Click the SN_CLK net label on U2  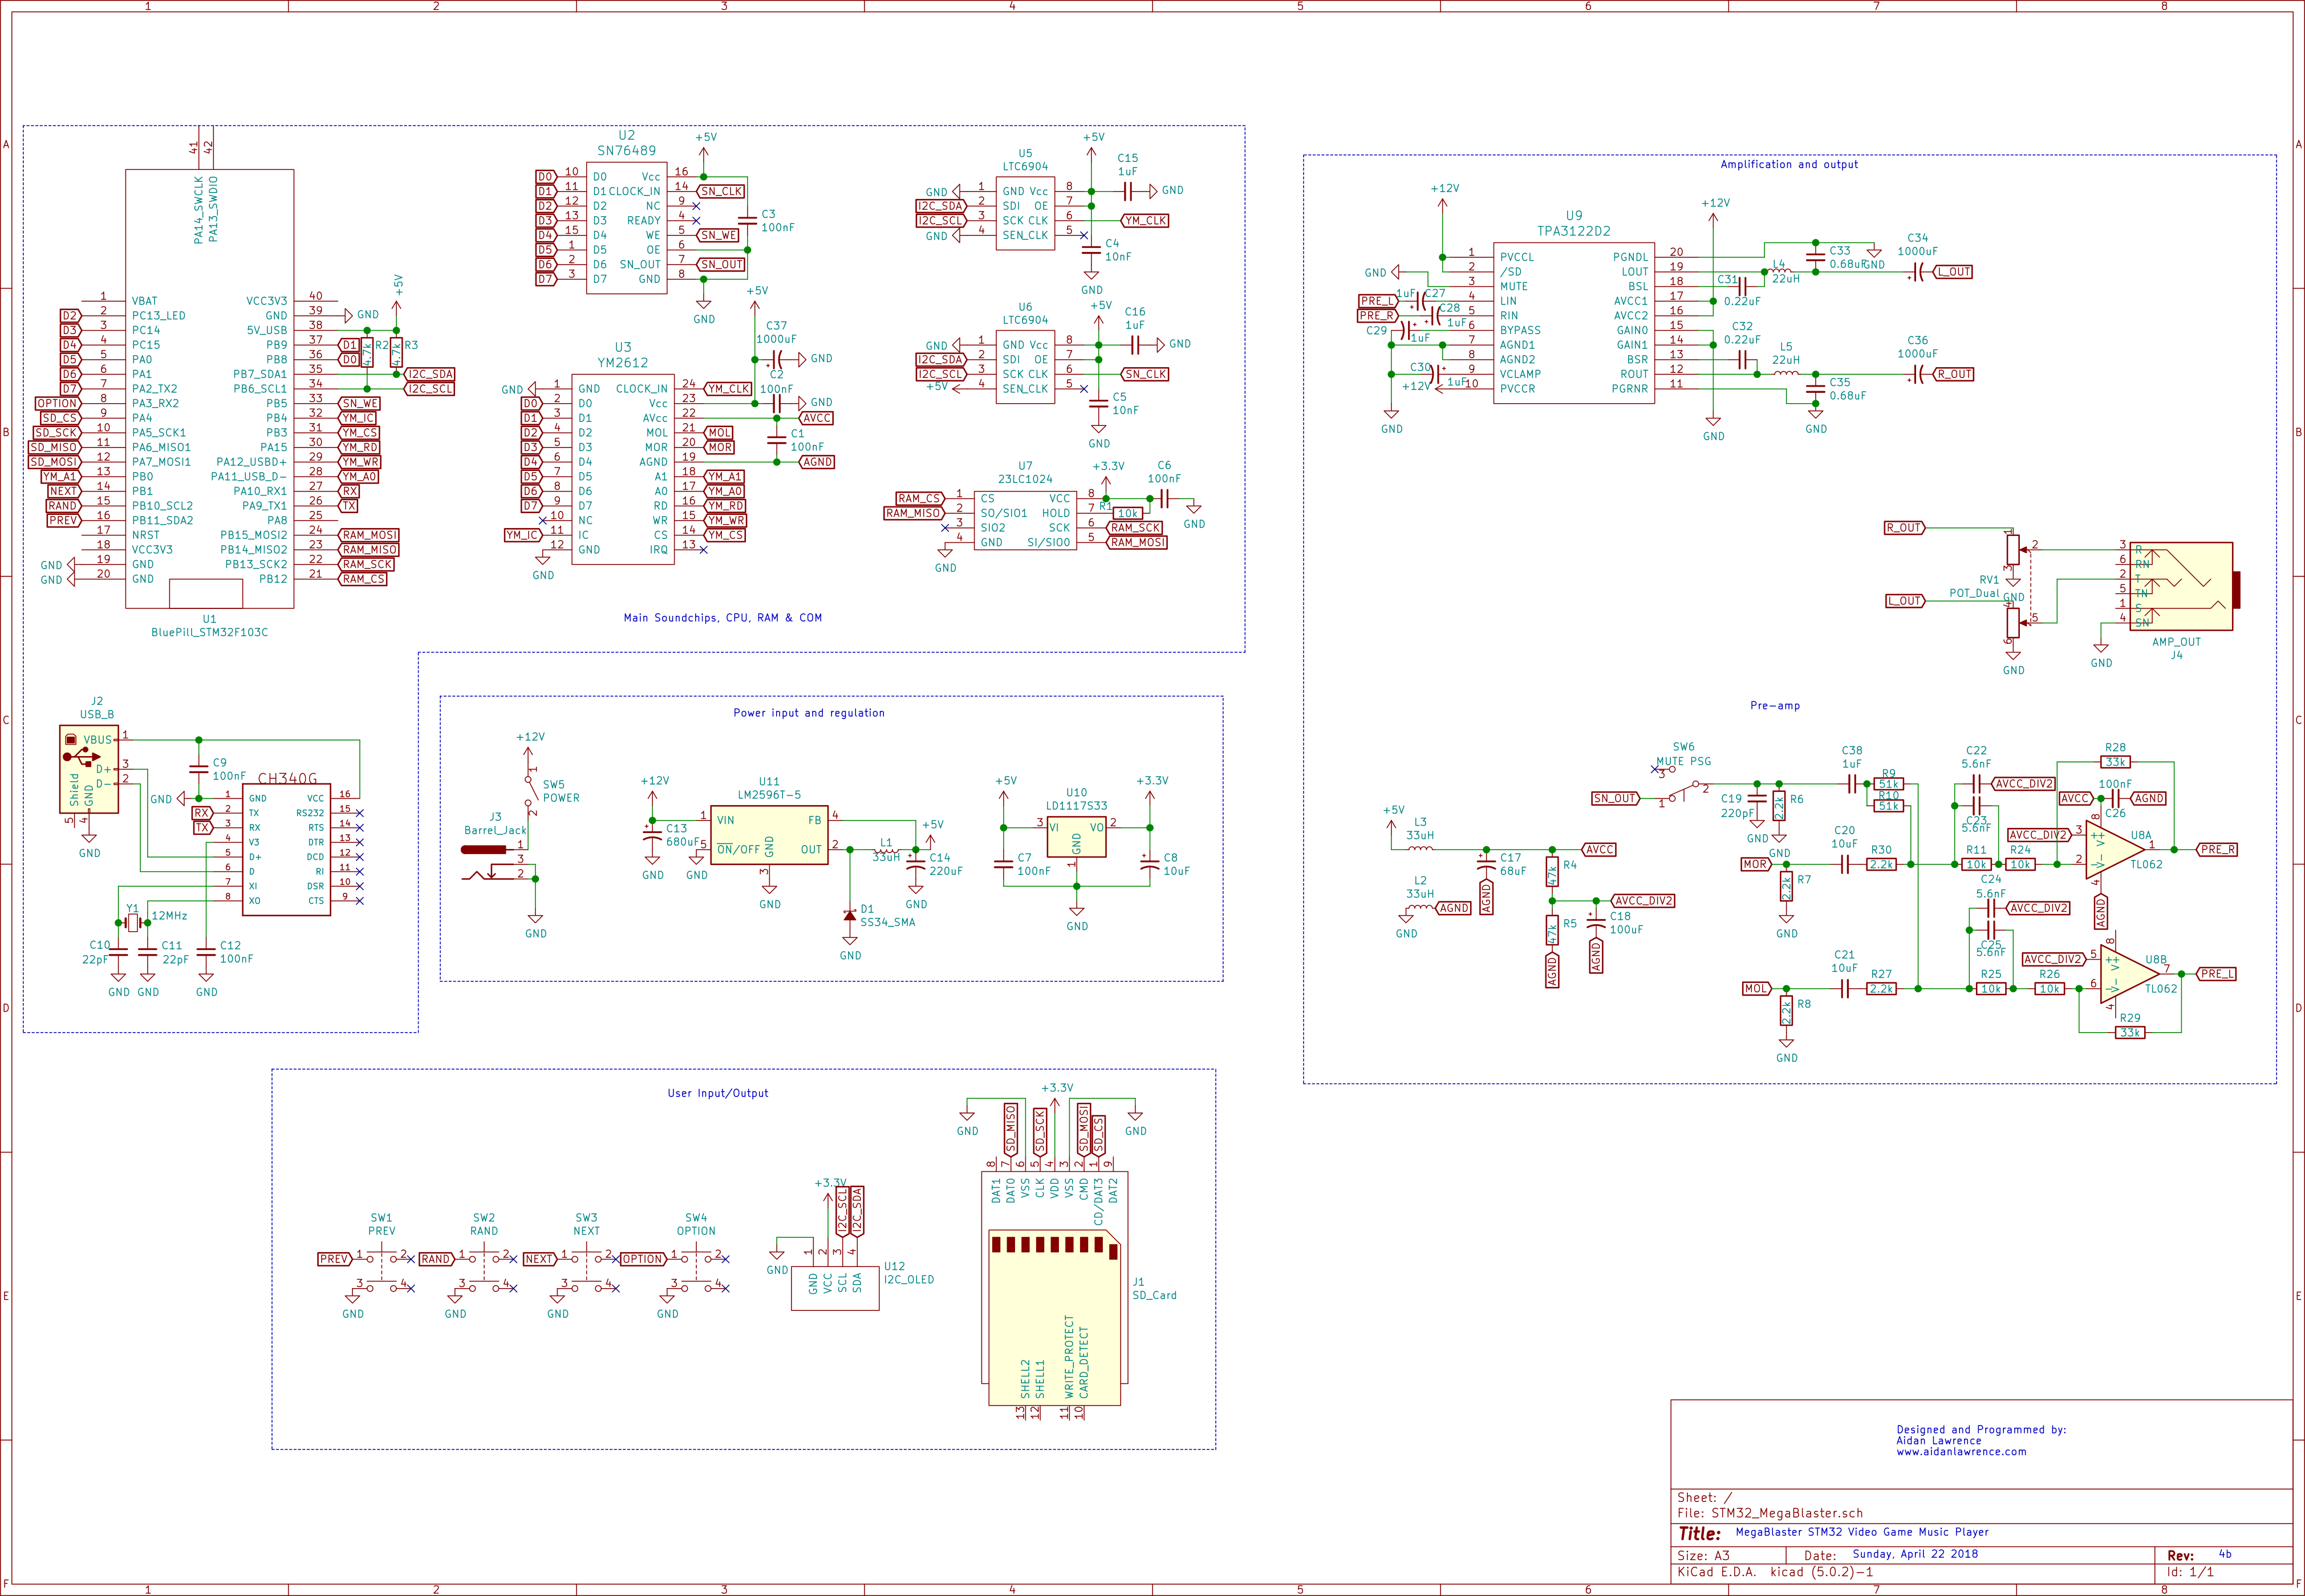[721, 191]
